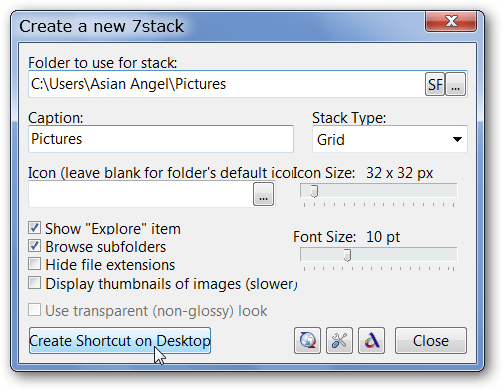Click the Icon Size slider handle
This screenshot has height=390, width=503.
click(314, 191)
